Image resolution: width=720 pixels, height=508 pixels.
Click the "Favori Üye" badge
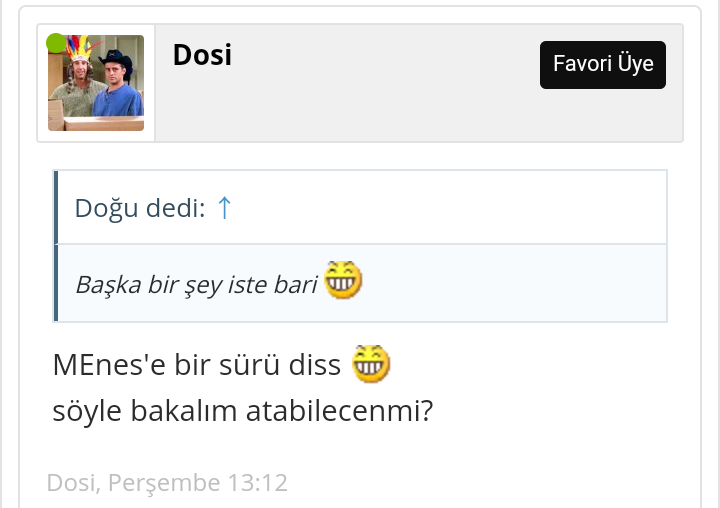pos(603,65)
